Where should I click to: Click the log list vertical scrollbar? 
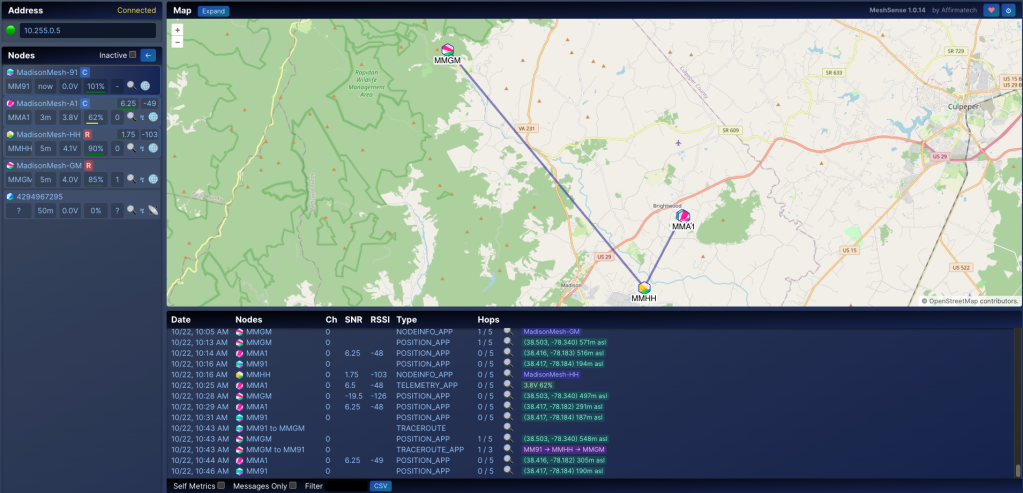point(1017,400)
